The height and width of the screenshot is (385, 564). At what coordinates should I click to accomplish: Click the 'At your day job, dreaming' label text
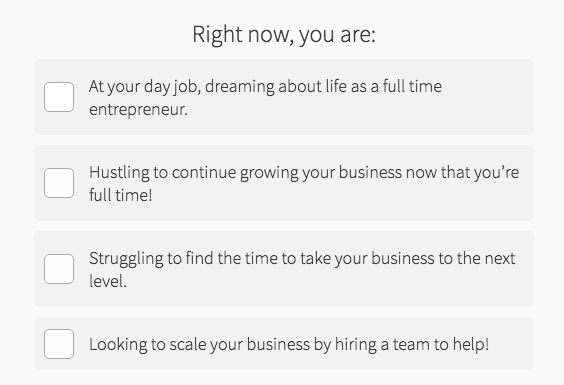265,98
